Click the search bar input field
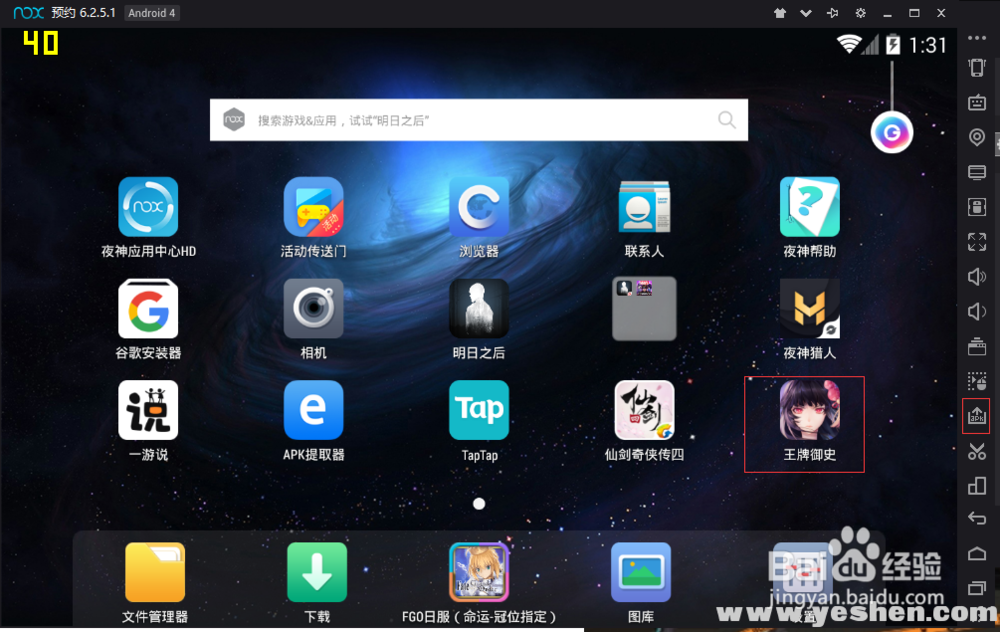 pyautogui.click(x=479, y=120)
